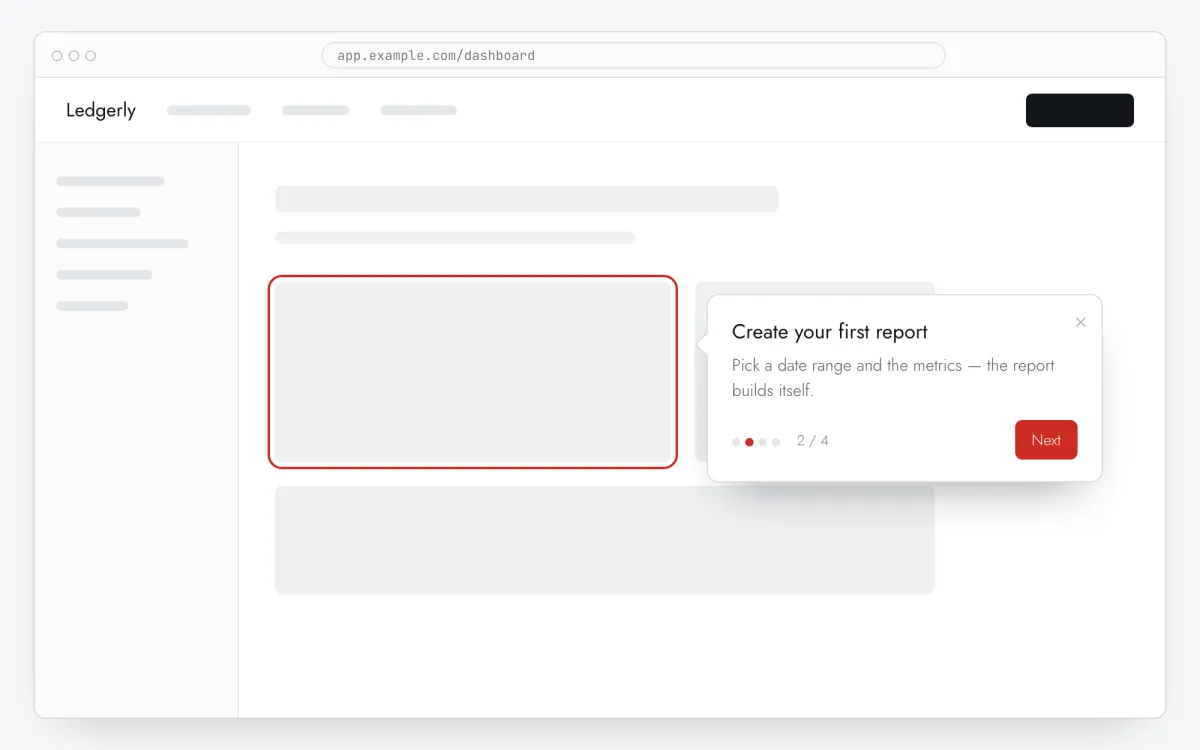This screenshot has width=1200, height=750.
Task: Click the active red step dot in the popover
Action: click(x=749, y=442)
